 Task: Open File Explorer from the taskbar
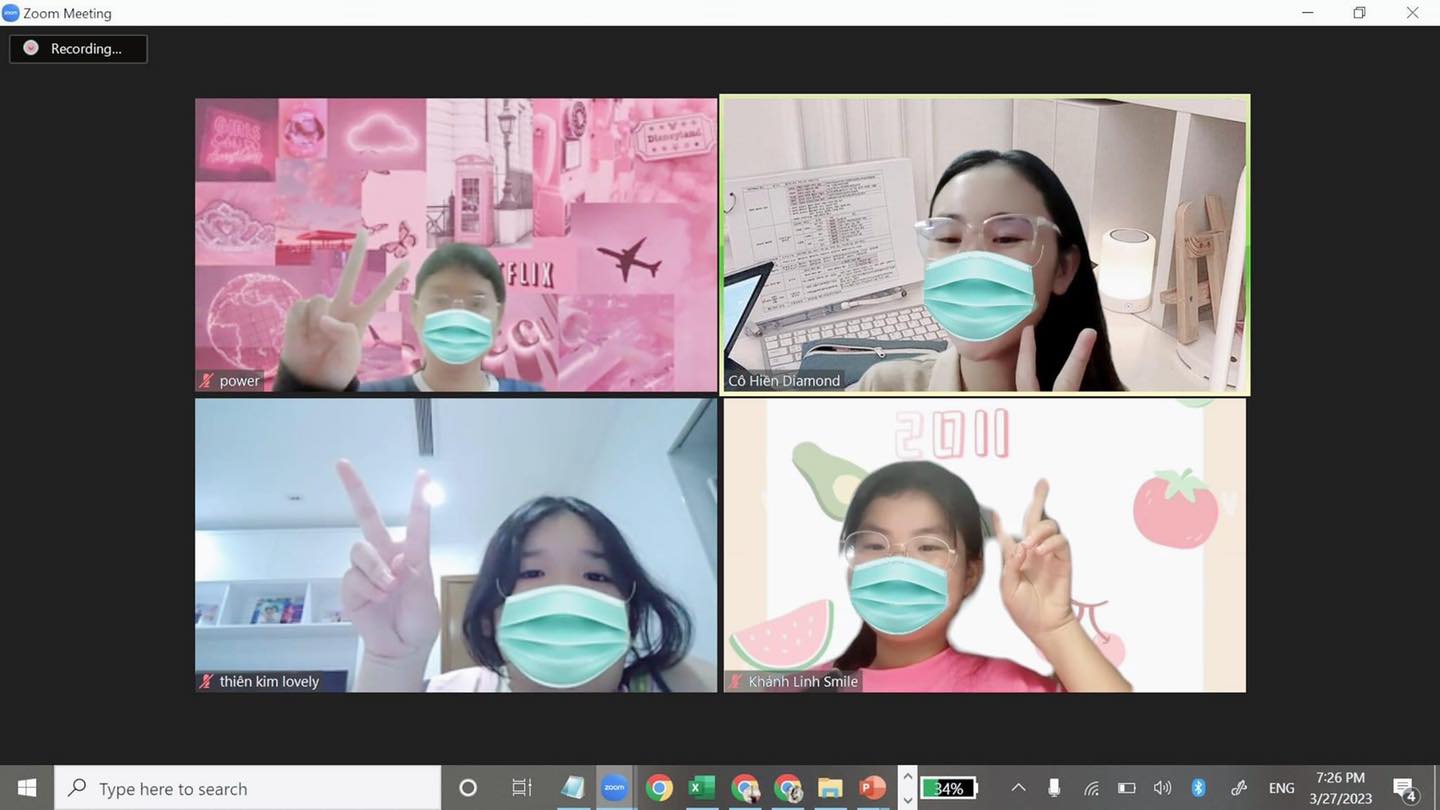[x=830, y=788]
